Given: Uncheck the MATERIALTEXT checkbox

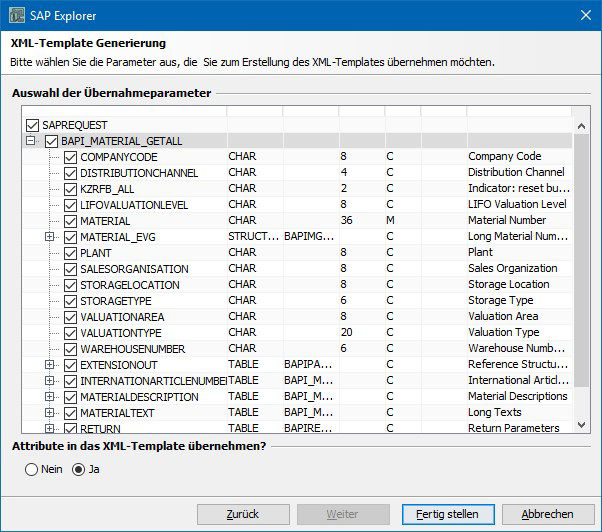Looking at the screenshot, I should [x=70, y=413].
